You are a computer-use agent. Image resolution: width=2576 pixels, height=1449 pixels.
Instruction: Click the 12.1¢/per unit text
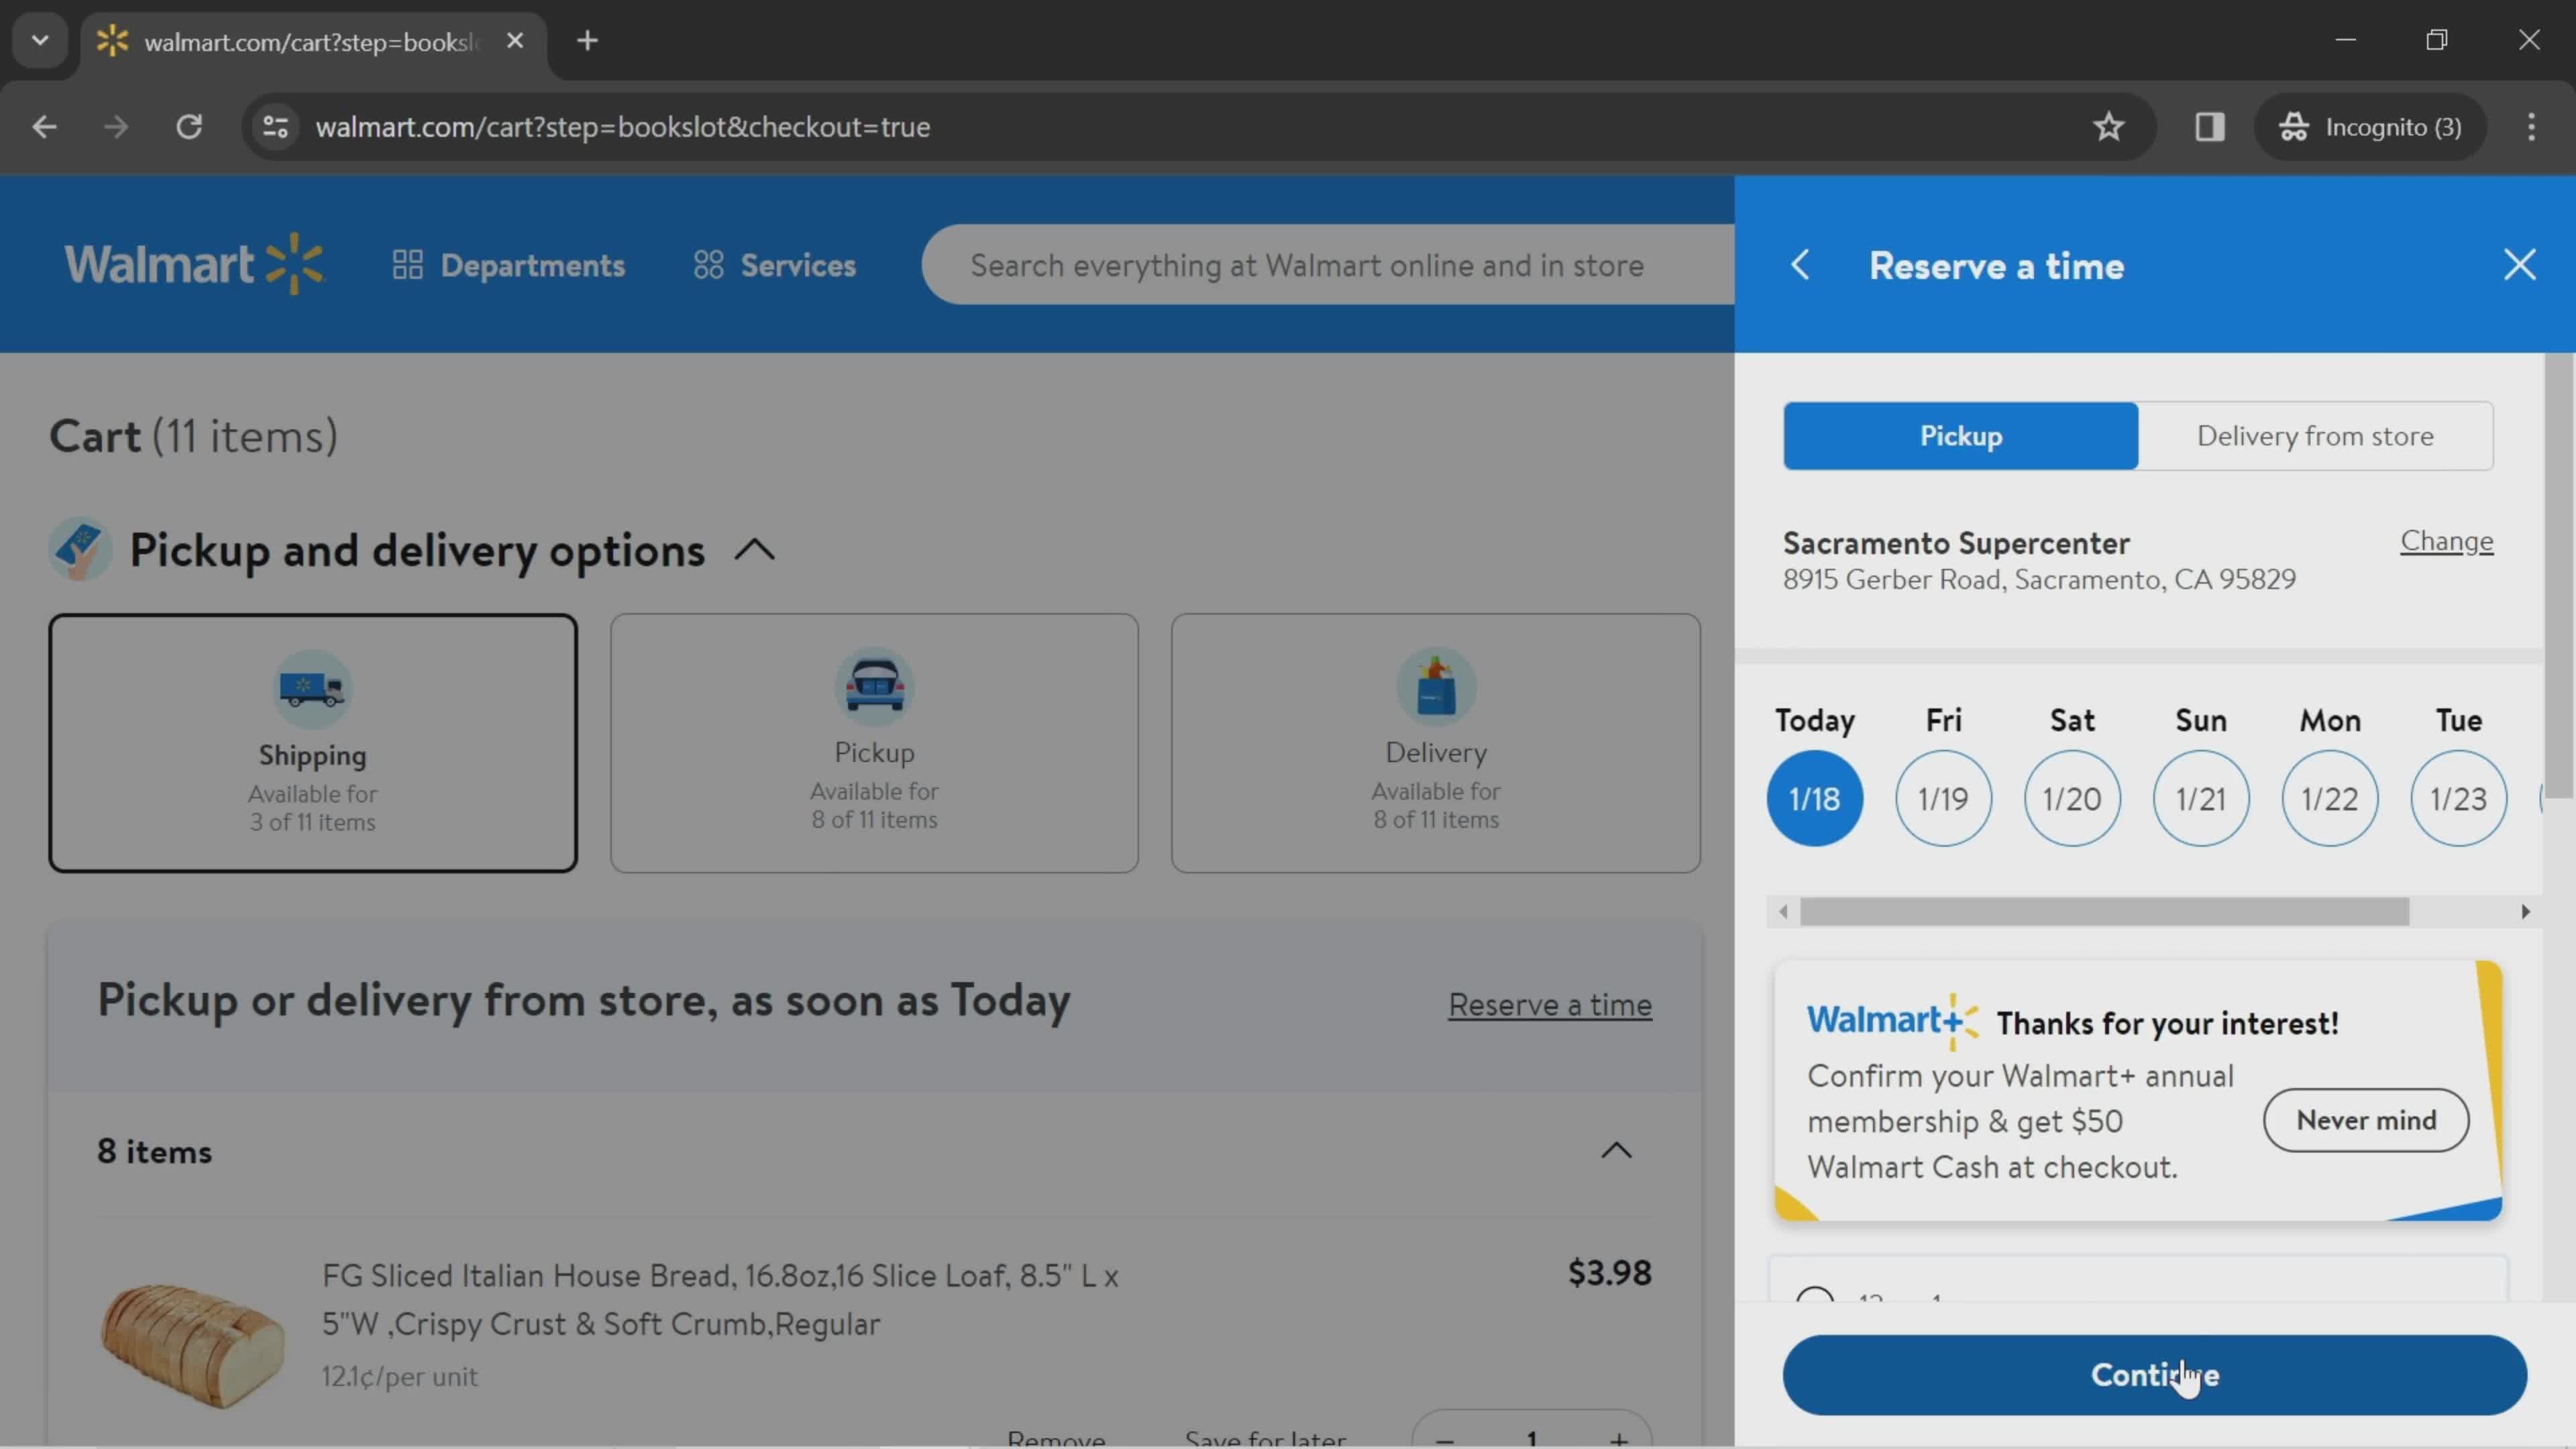tap(399, 1377)
